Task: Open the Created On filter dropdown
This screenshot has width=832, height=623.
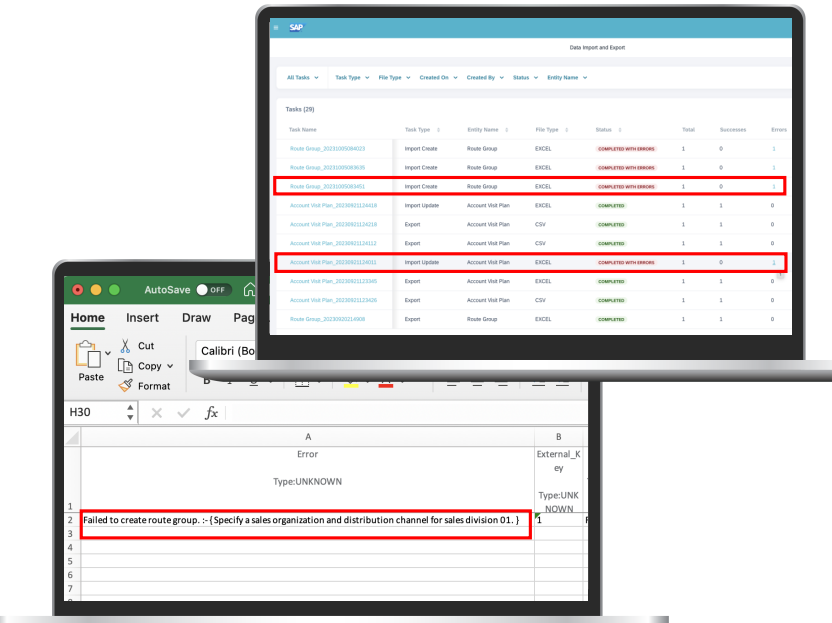Action: [438, 77]
